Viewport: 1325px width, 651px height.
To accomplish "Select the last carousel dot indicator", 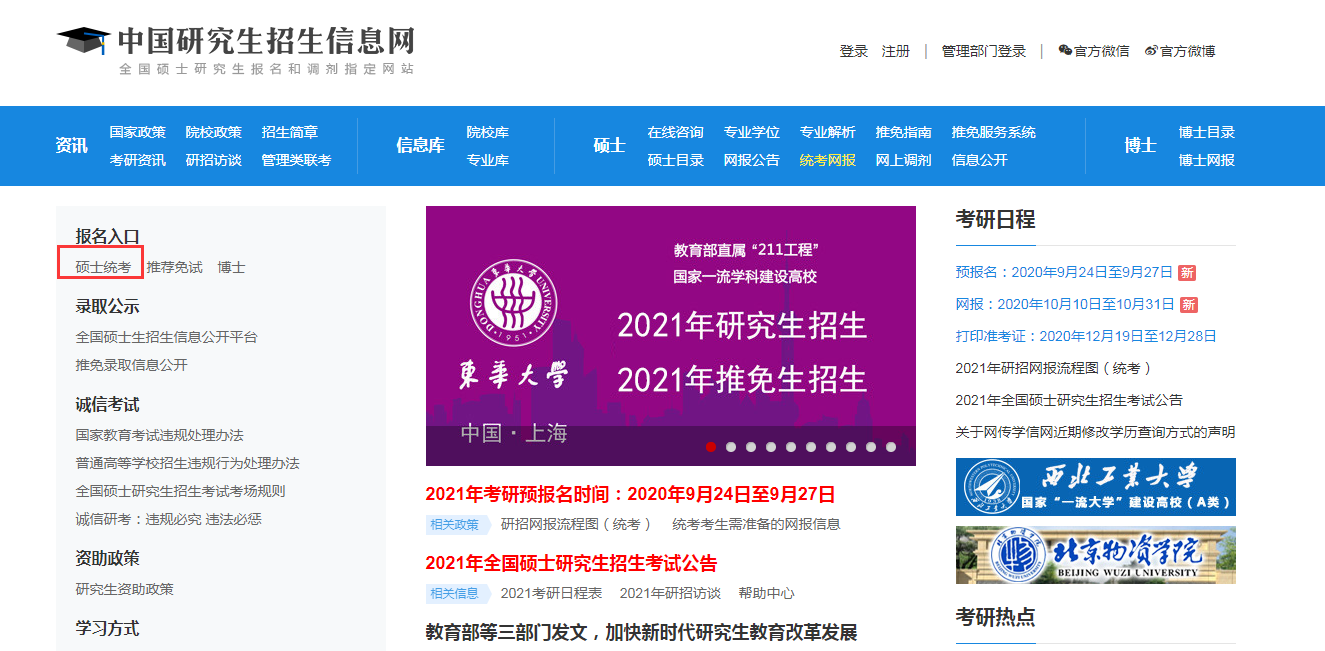I will coord(891,447).
